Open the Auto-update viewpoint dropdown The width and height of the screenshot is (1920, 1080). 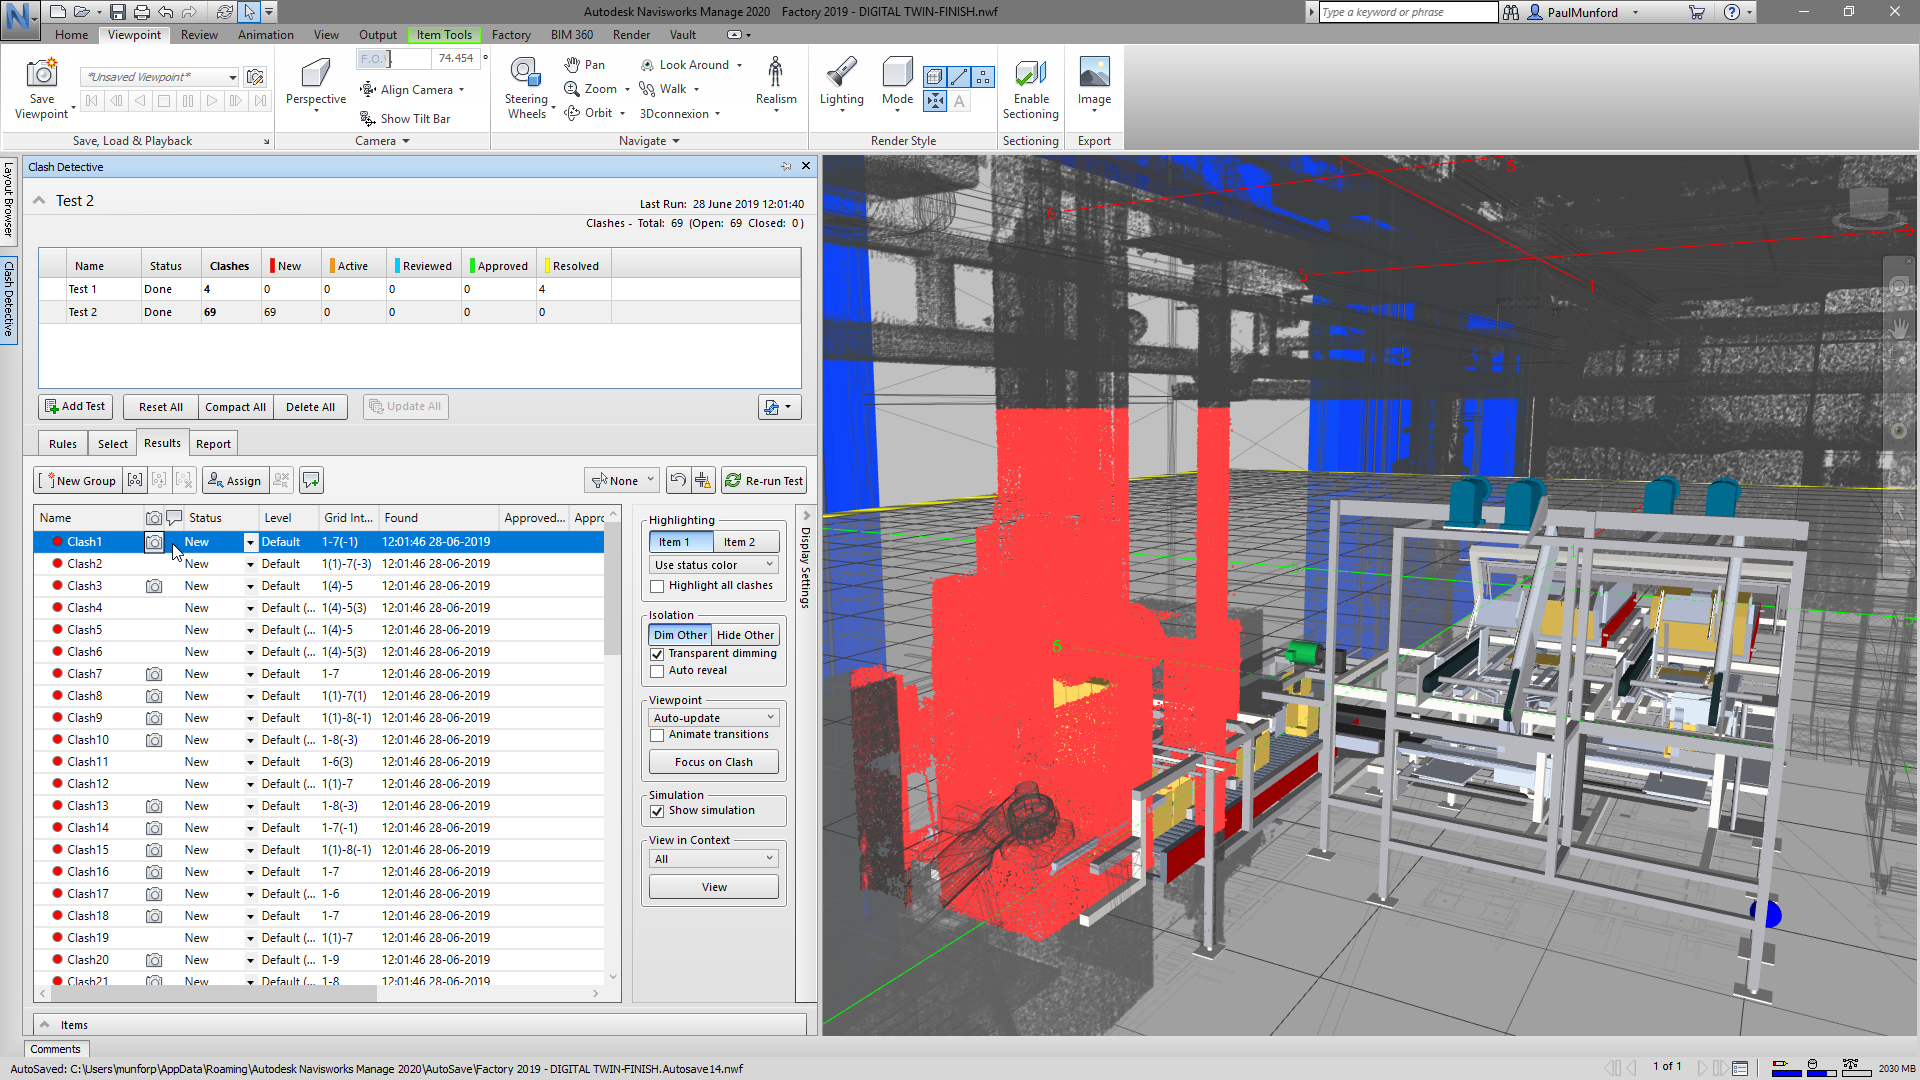click(714, 718)
